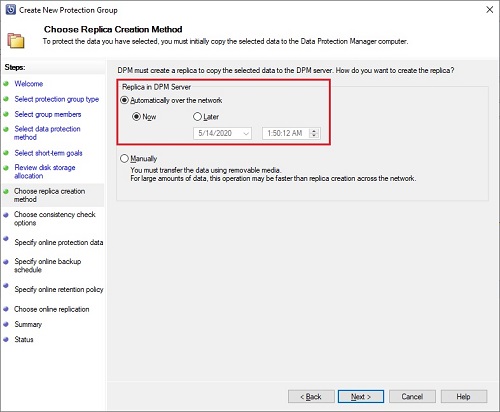Click the time spinner arrows
Viewport: 500px width, 412px height.
(314, 133)
